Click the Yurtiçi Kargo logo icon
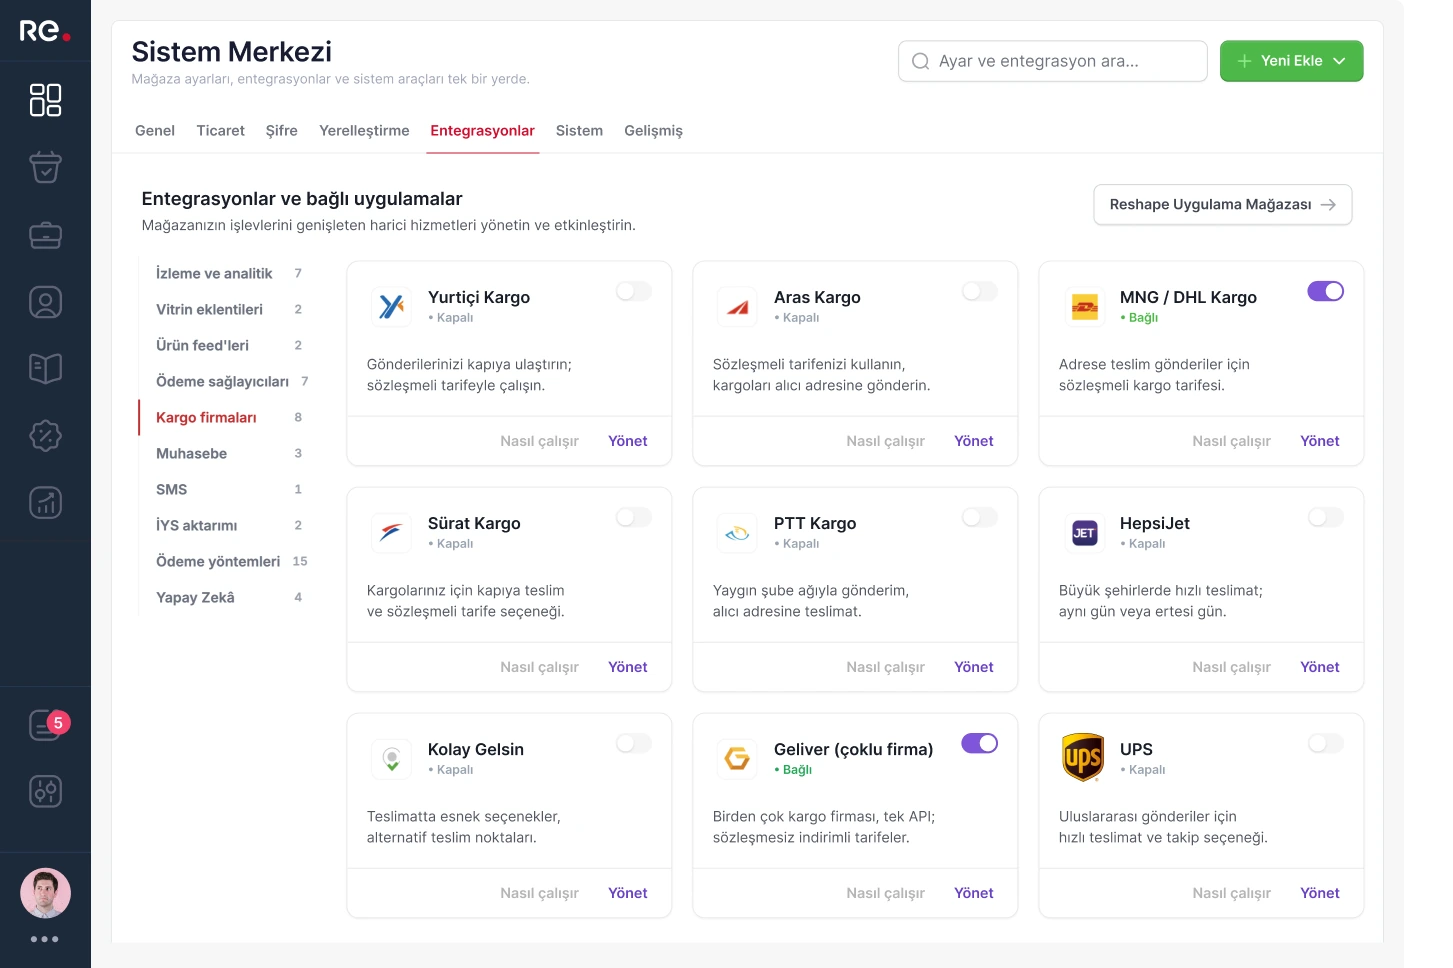 391,307
